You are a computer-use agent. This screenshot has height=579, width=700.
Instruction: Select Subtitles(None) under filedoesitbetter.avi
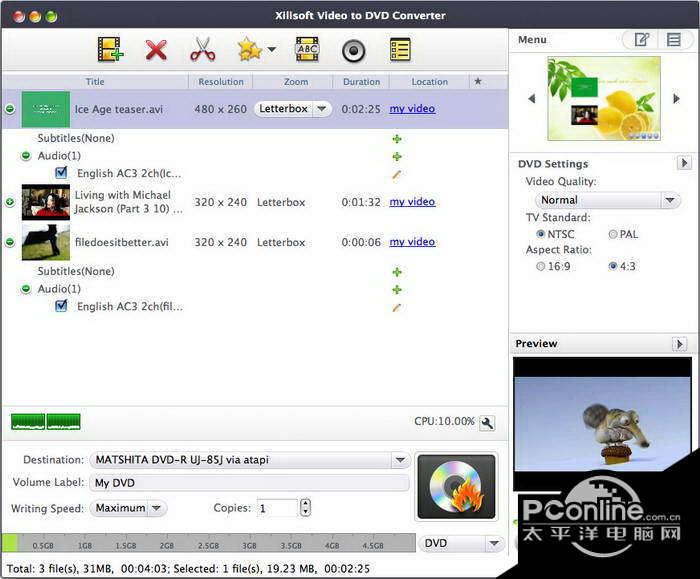pyautogui.click(x=76, y=271)
